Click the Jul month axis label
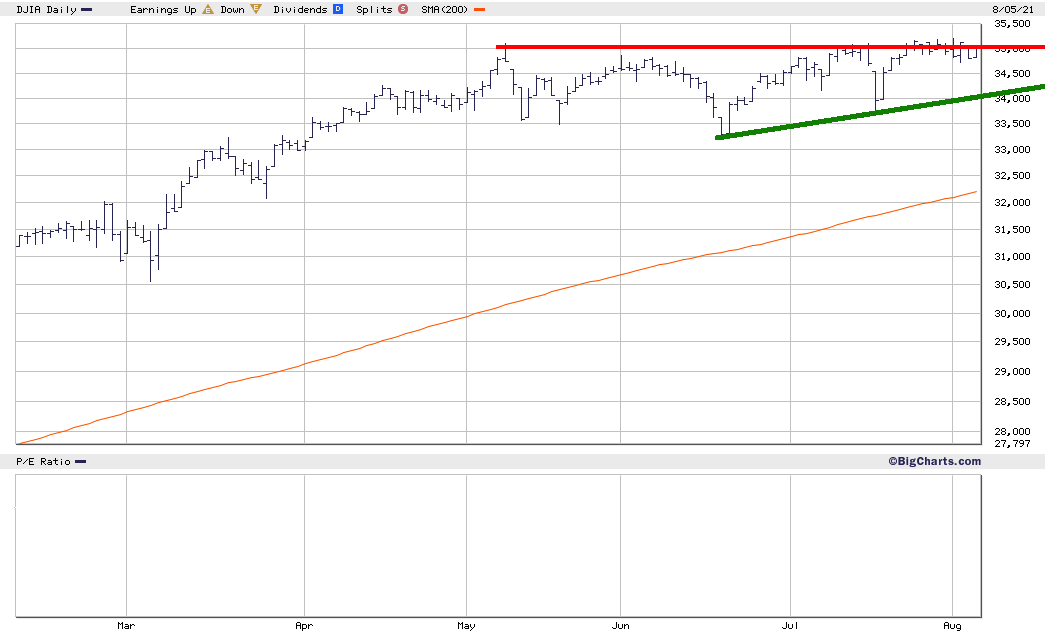Viewport: 1045px width, 635px height. [x=790, y=626]
